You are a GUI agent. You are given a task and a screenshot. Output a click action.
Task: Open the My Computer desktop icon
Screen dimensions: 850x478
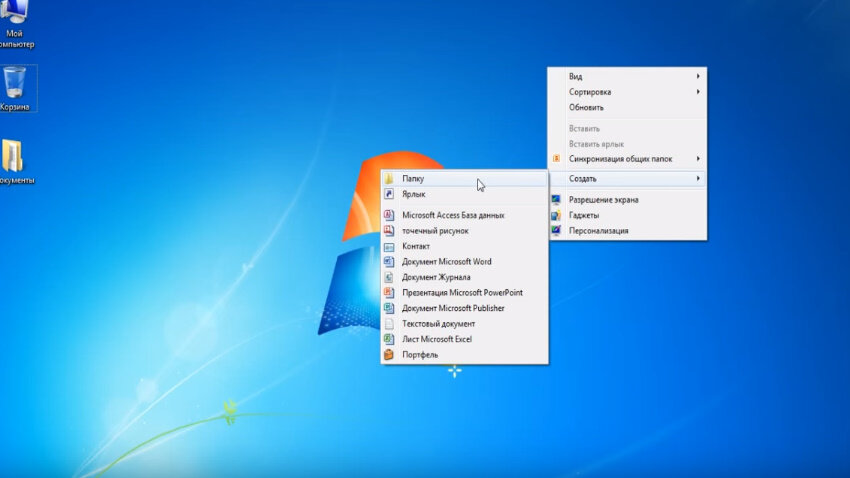15,24
